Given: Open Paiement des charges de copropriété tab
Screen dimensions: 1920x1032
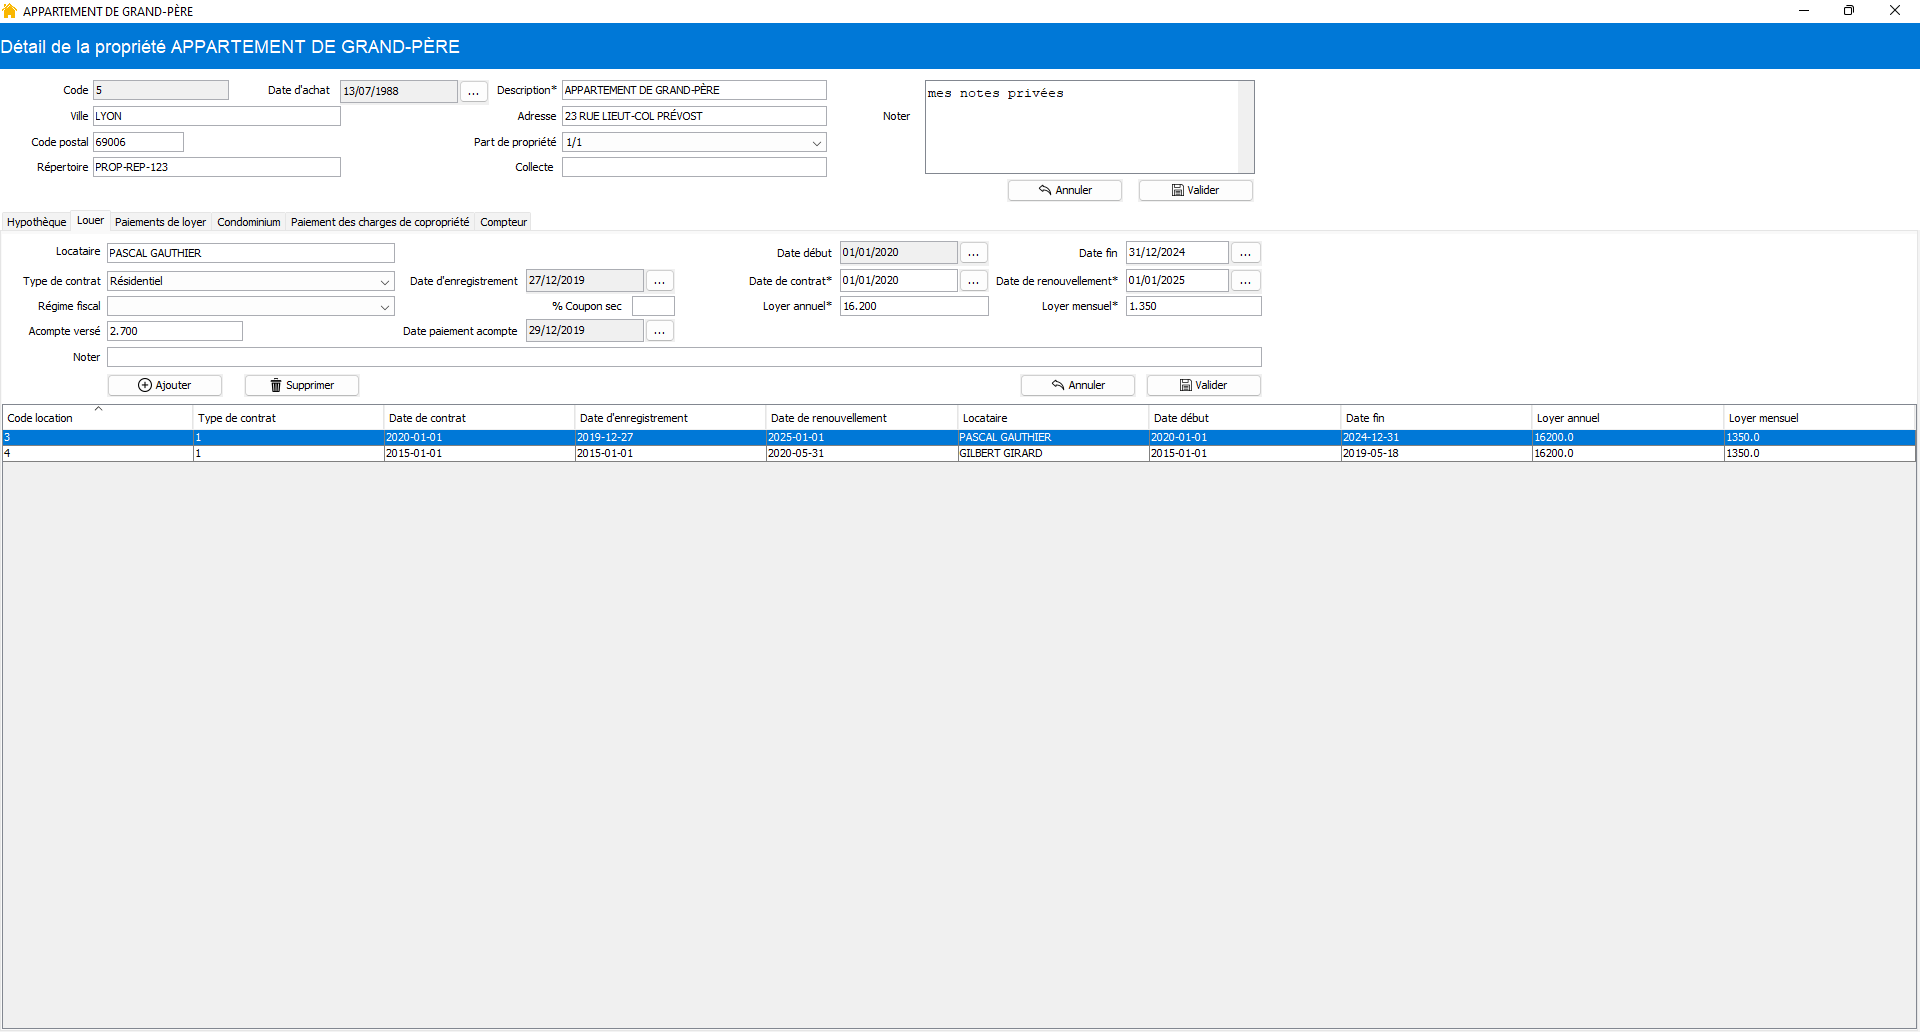Looking at the screenshot, I should [x=380, y=222].
